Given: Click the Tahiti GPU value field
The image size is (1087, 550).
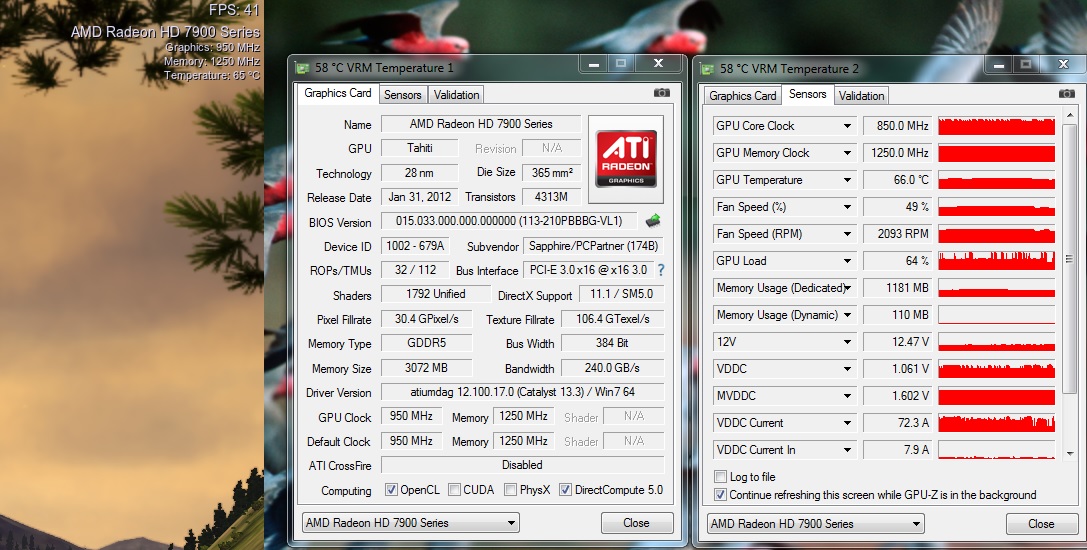Looking at the screenshot, I should pyautogui.click(x=419, y=148).
